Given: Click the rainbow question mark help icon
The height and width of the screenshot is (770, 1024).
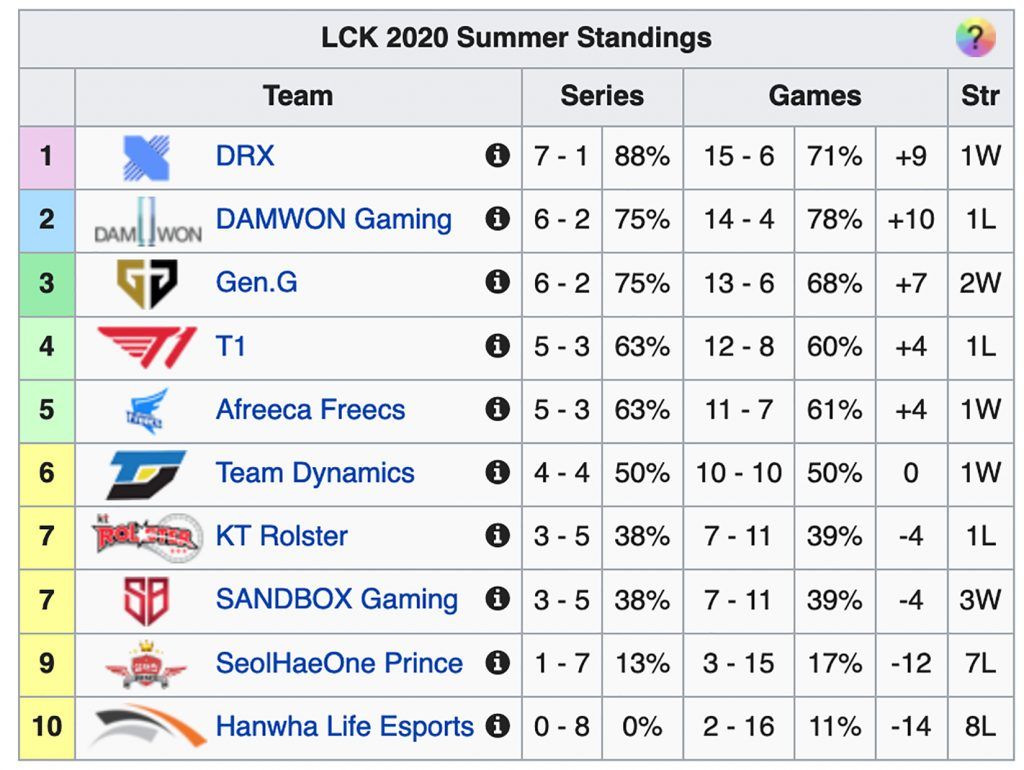Looking at the screenshot, I should (x=975, y=38).
